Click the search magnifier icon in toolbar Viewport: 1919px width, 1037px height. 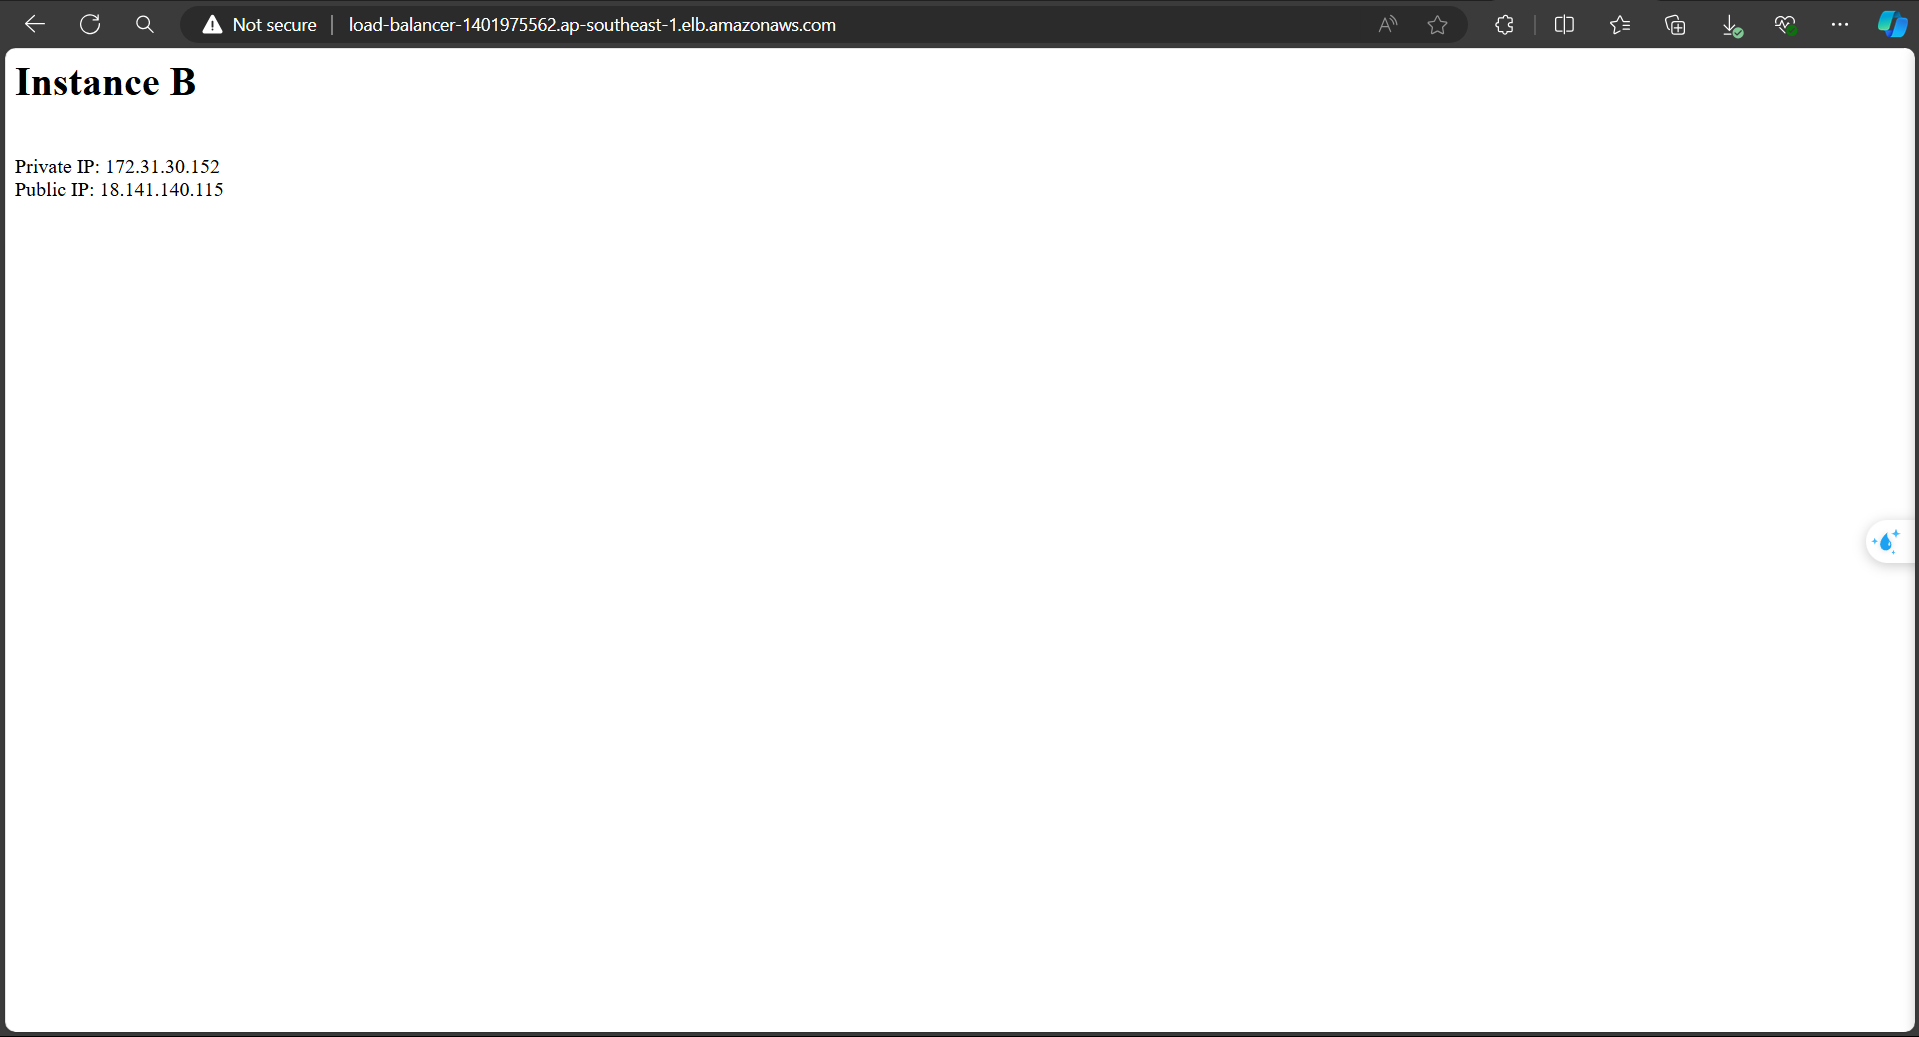145,25
